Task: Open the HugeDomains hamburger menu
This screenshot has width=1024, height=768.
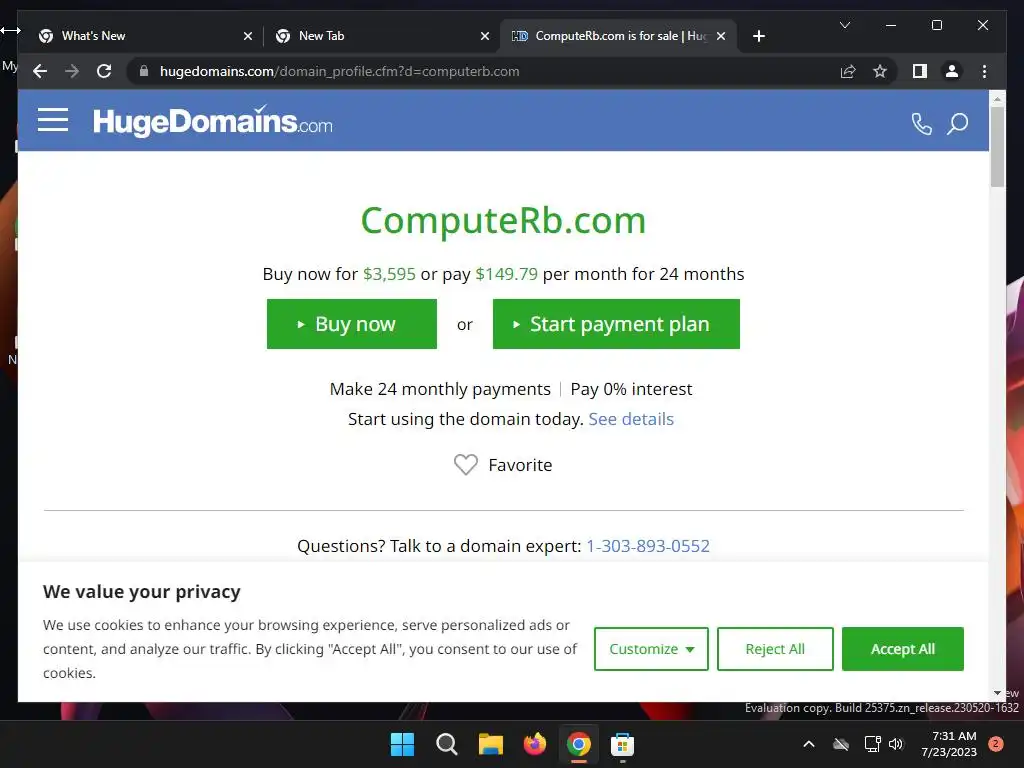Action: [53, 120]
